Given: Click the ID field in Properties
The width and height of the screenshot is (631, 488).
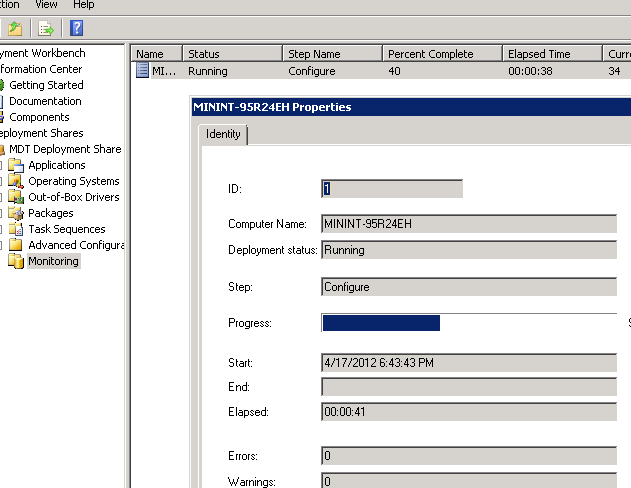Looking at the screenshot, I should 392,189.
